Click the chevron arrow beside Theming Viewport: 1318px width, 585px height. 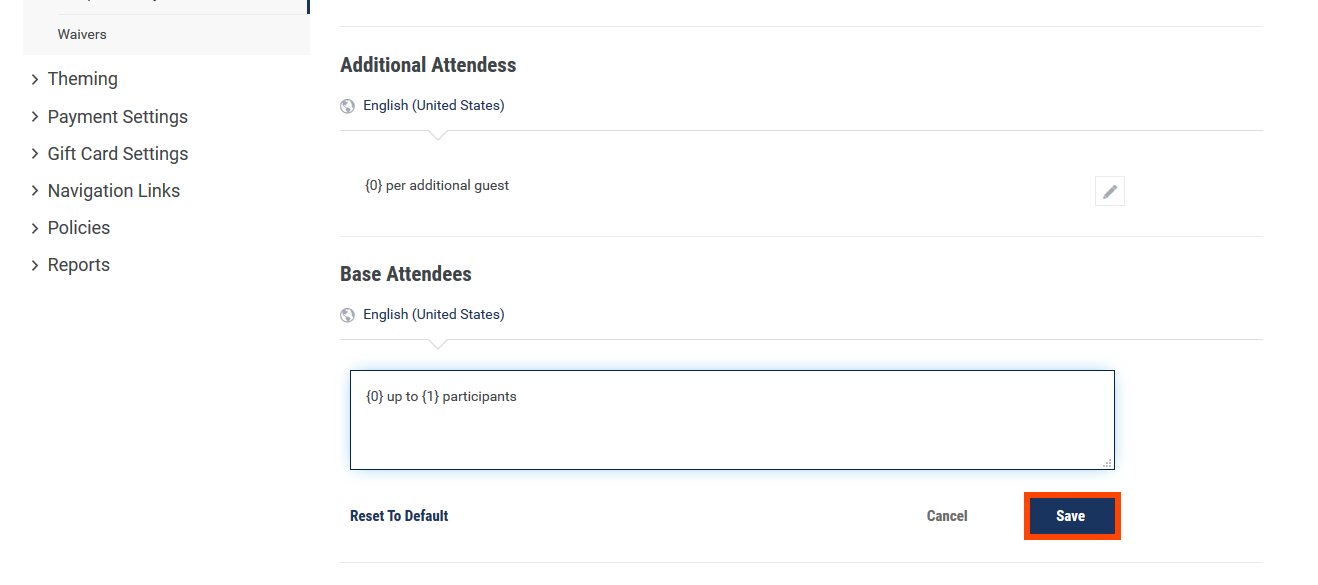pos(35,79)
